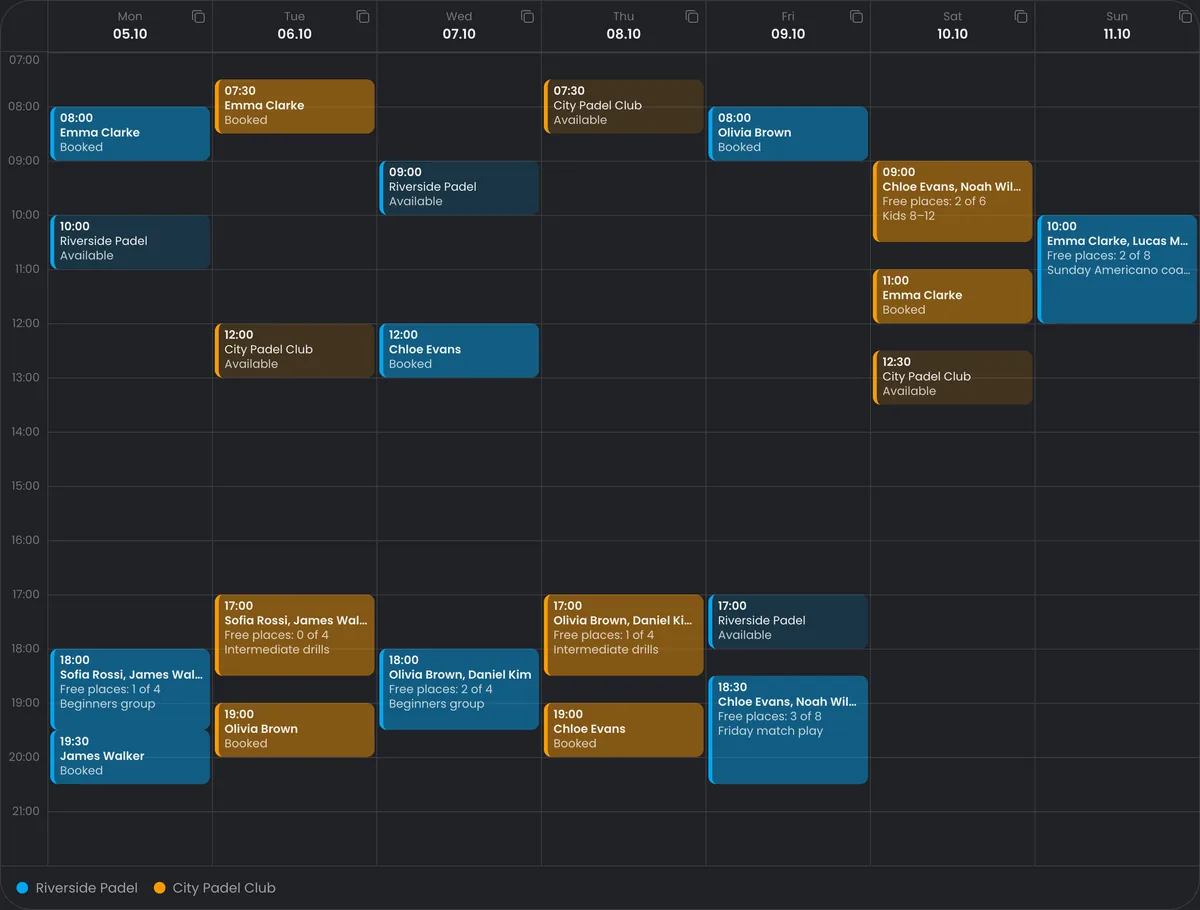Open Monday 10:00 Riverside Padel available slot
Viewport: 1200px width, 910px height.
click(130, 242)
